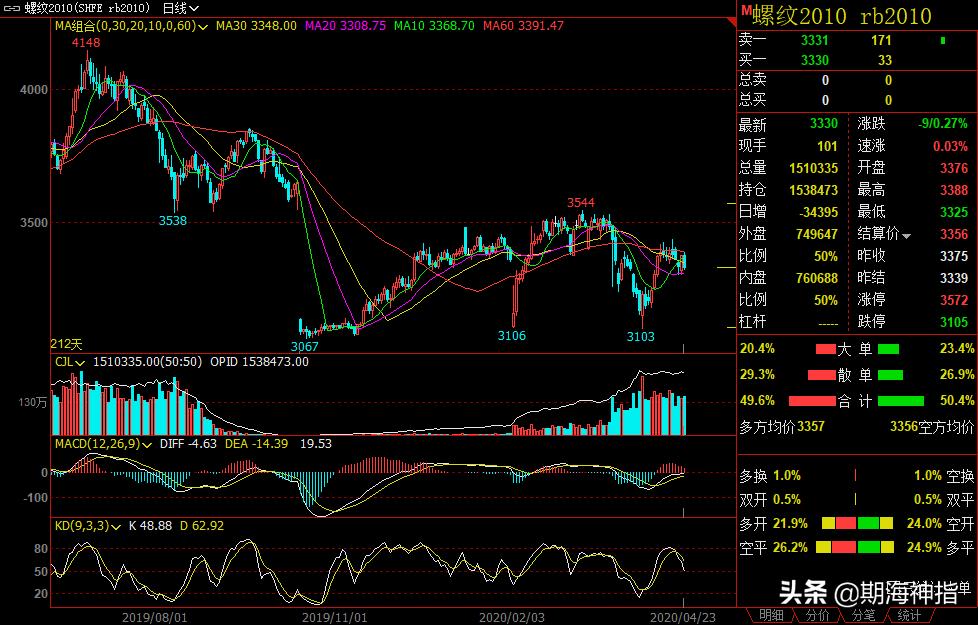
Task: Click the 大单 red buy bar
Action: coord(825,349)
